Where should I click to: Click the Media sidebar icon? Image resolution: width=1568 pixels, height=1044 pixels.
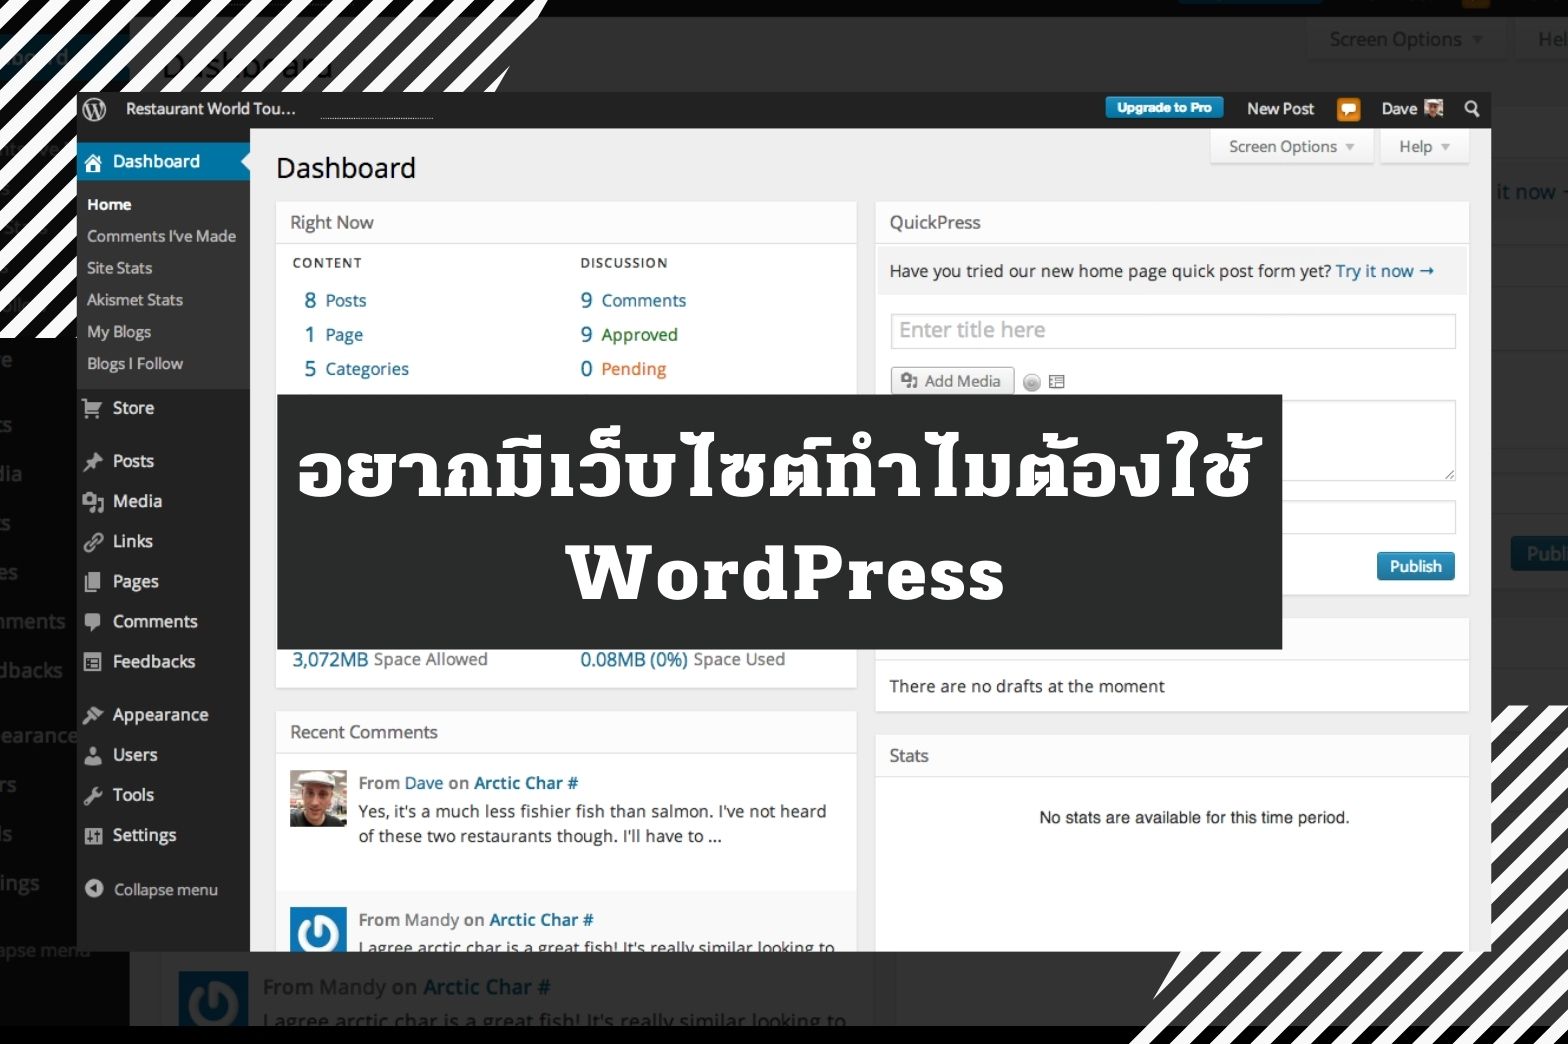coord(93,501)
